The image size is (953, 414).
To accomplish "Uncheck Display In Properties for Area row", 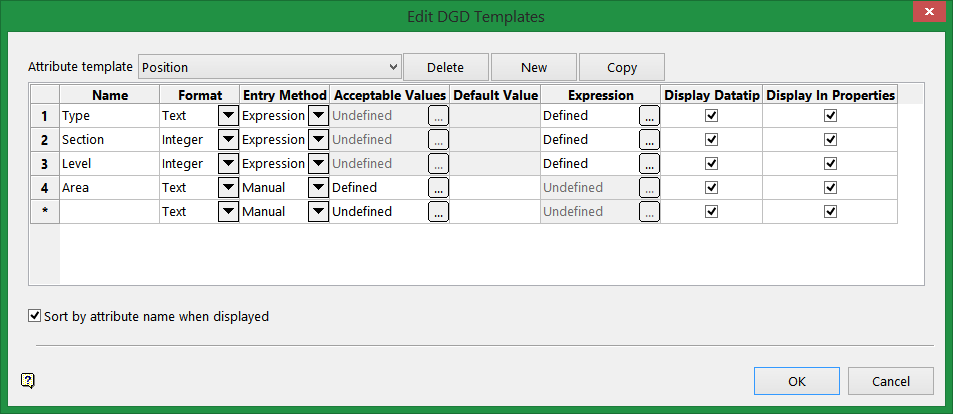I will [830, 187].
